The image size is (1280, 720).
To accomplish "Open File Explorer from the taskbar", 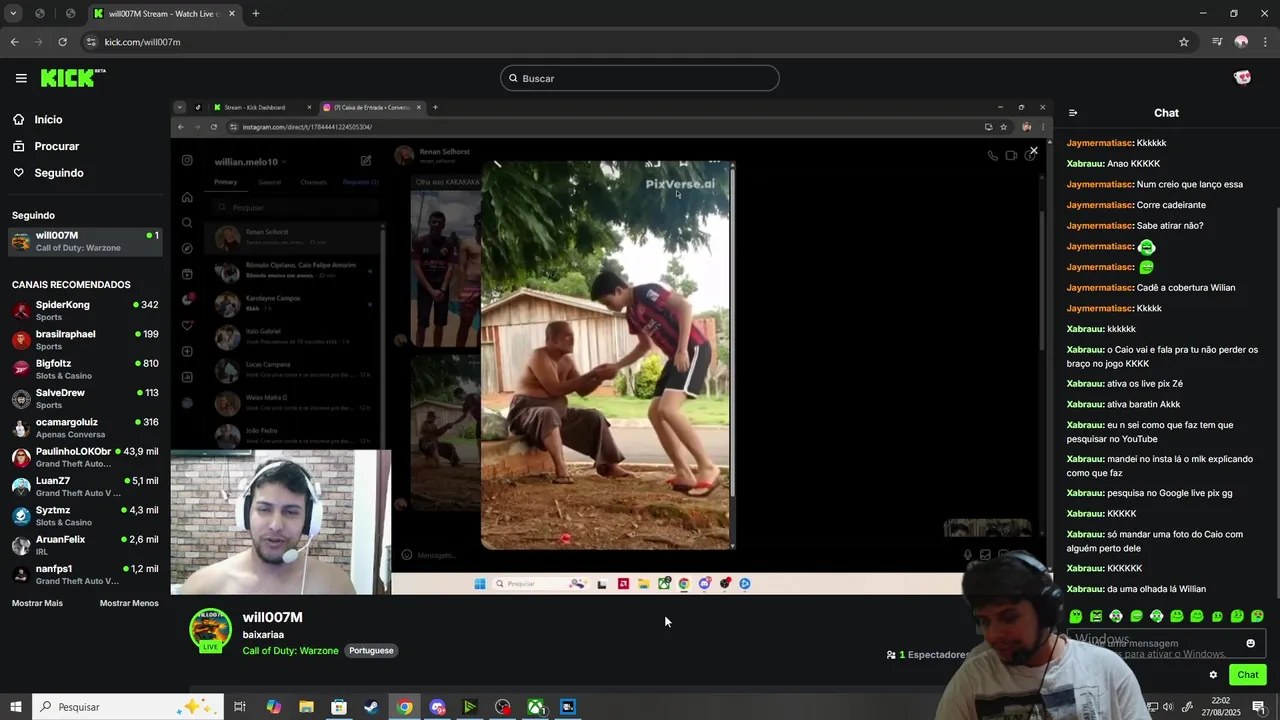I will click(x=306, y=707).
